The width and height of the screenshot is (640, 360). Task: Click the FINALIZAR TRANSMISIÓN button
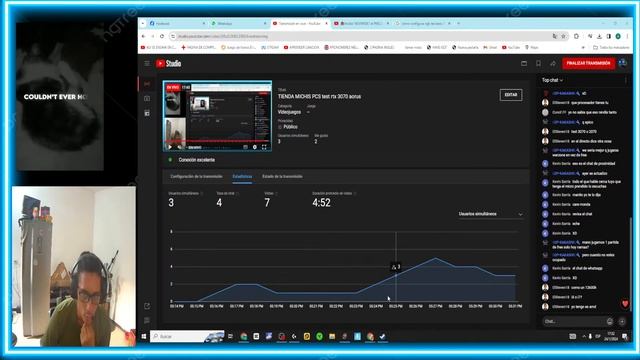[x=588, y=64]
